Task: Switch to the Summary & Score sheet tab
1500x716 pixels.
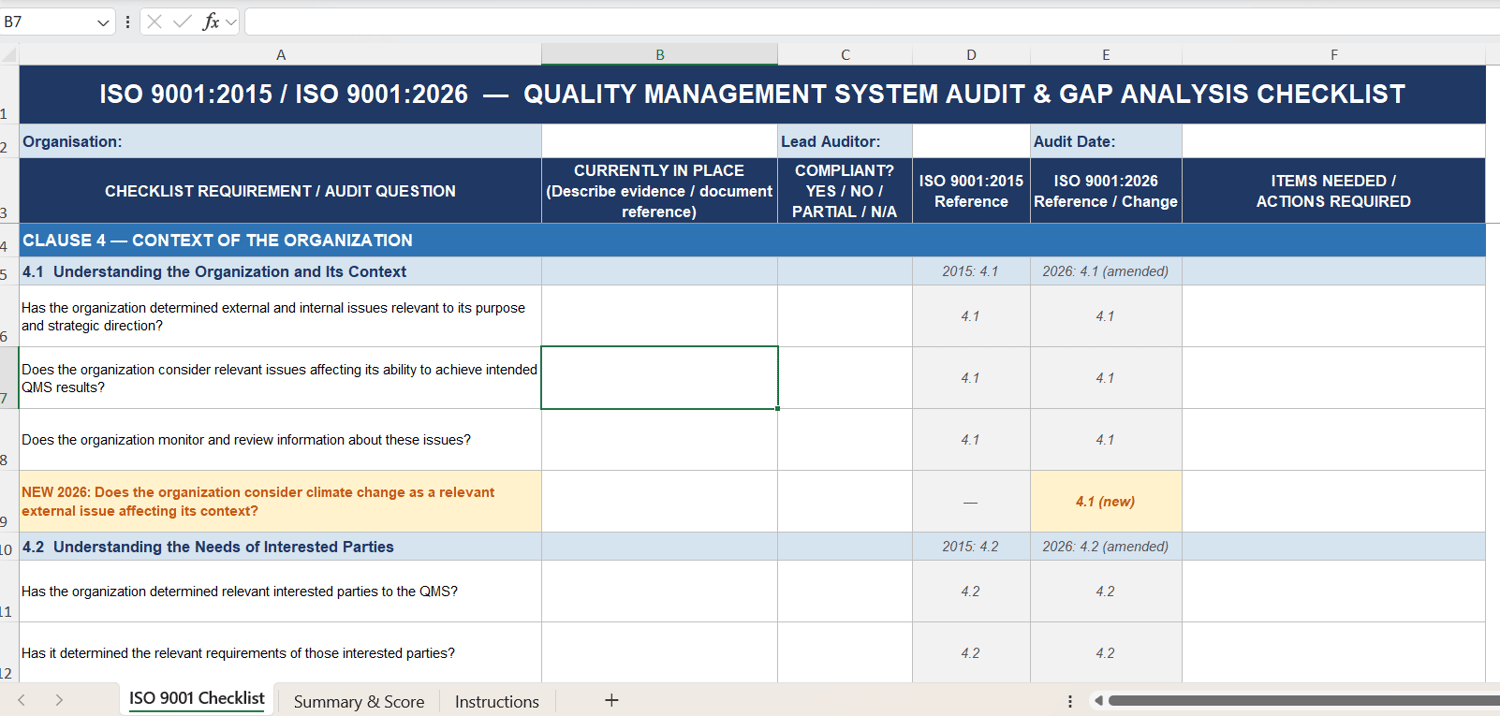Action: [x=359, y=701]
